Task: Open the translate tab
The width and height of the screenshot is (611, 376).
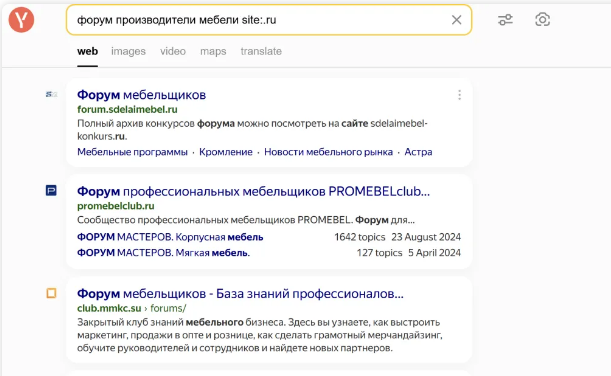Action: (x=261, y=51)
